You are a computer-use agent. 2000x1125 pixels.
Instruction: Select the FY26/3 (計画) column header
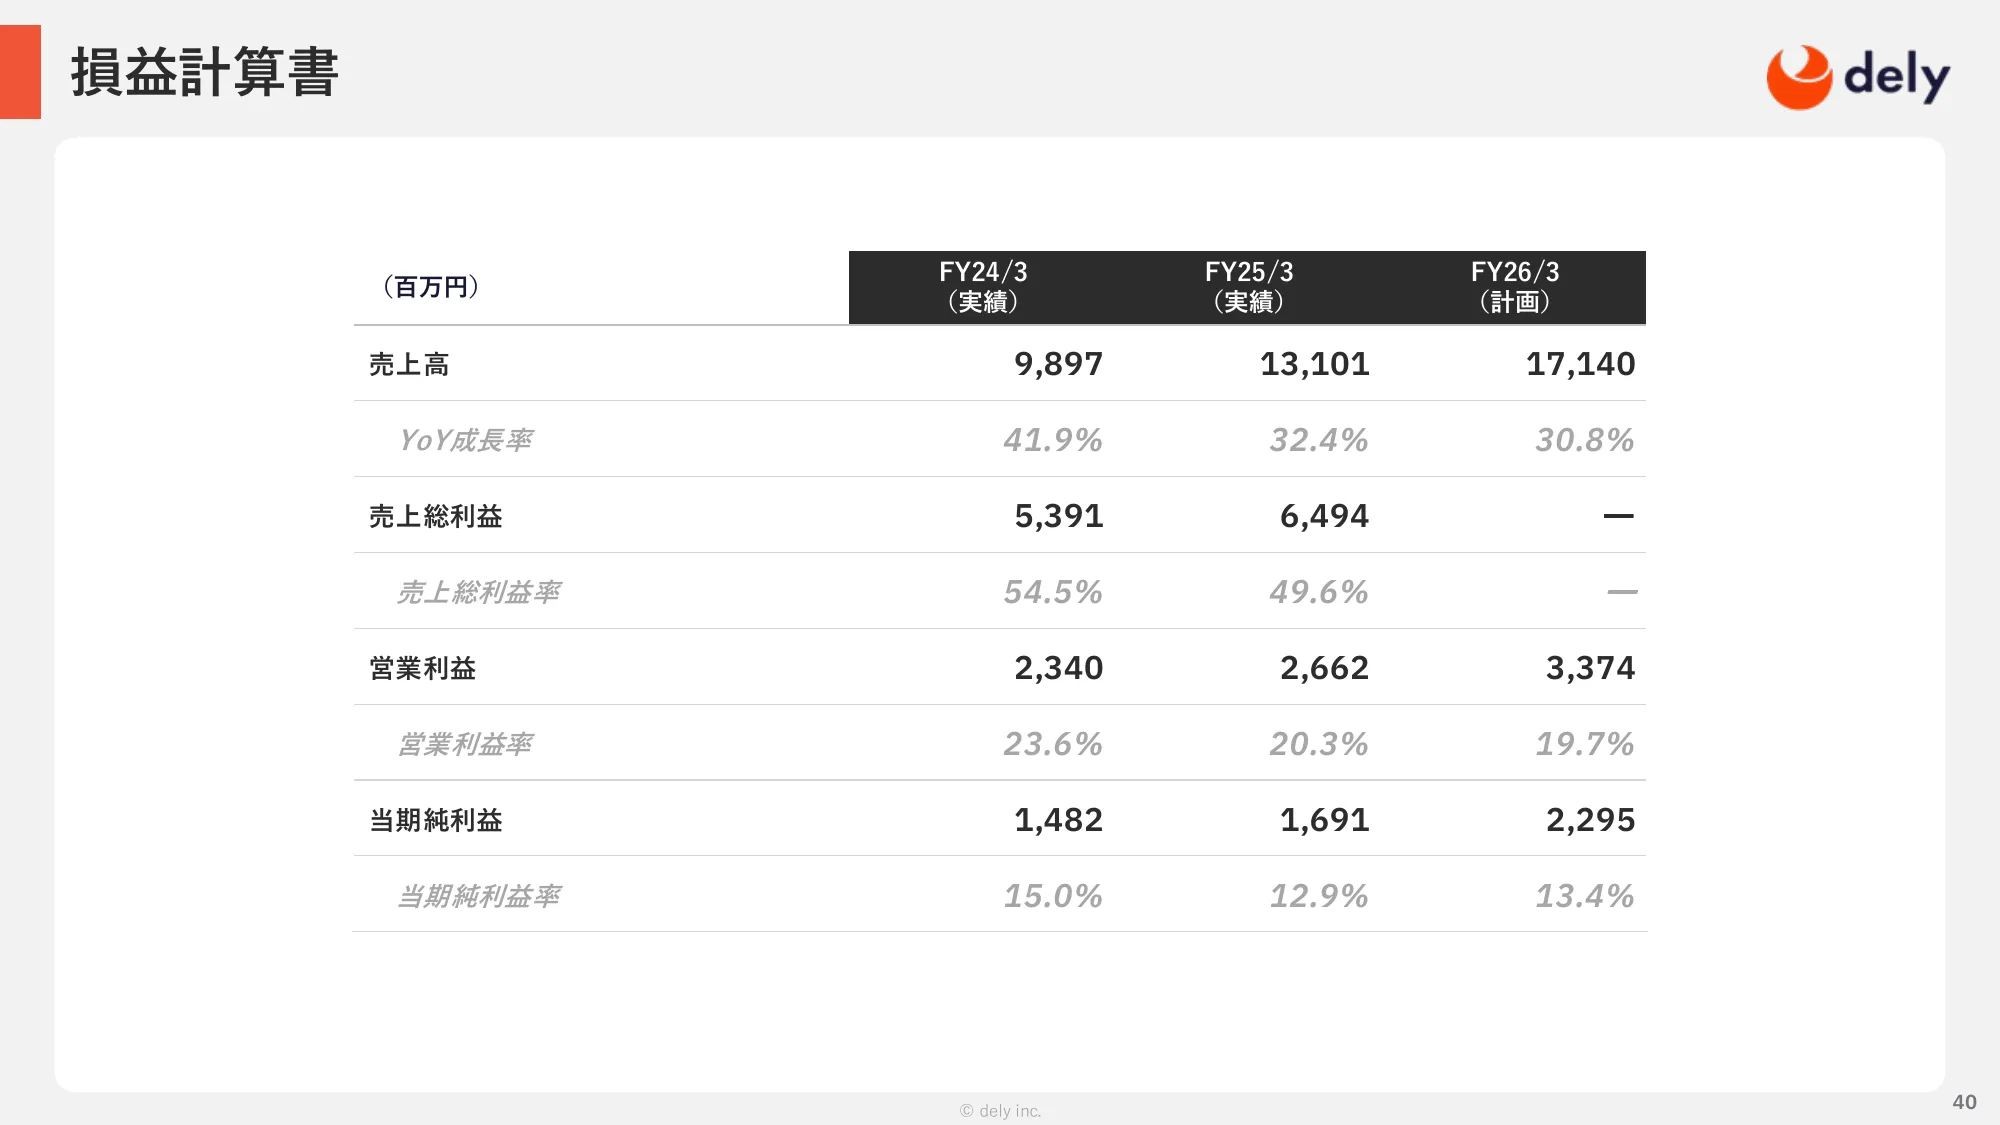(x=1514, y=287)
